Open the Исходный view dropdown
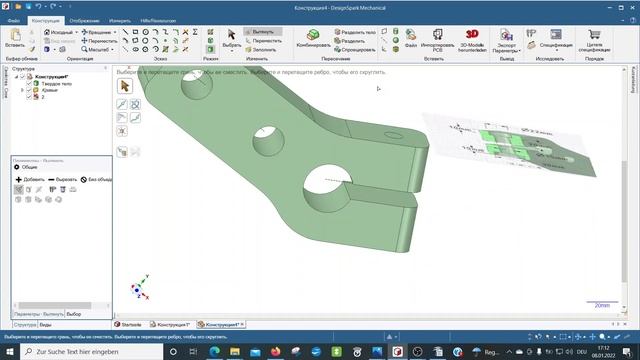The height and width of the screenshot is (360, 640). click(76, 32)
